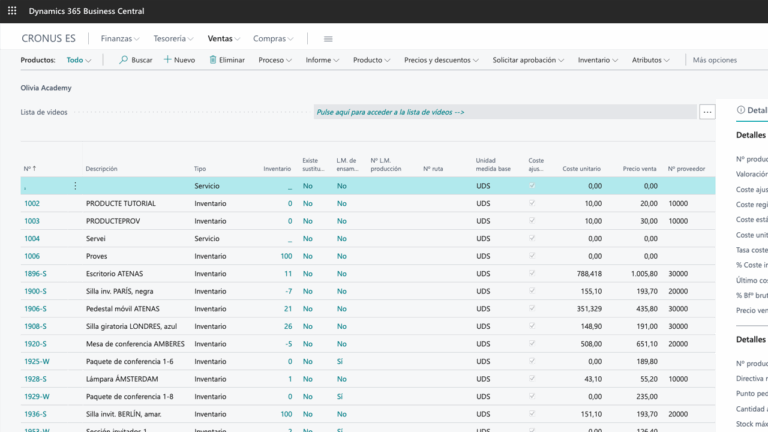Expand the Compras menu
This screenshot has width=768, height=432.
coord(273,38)
